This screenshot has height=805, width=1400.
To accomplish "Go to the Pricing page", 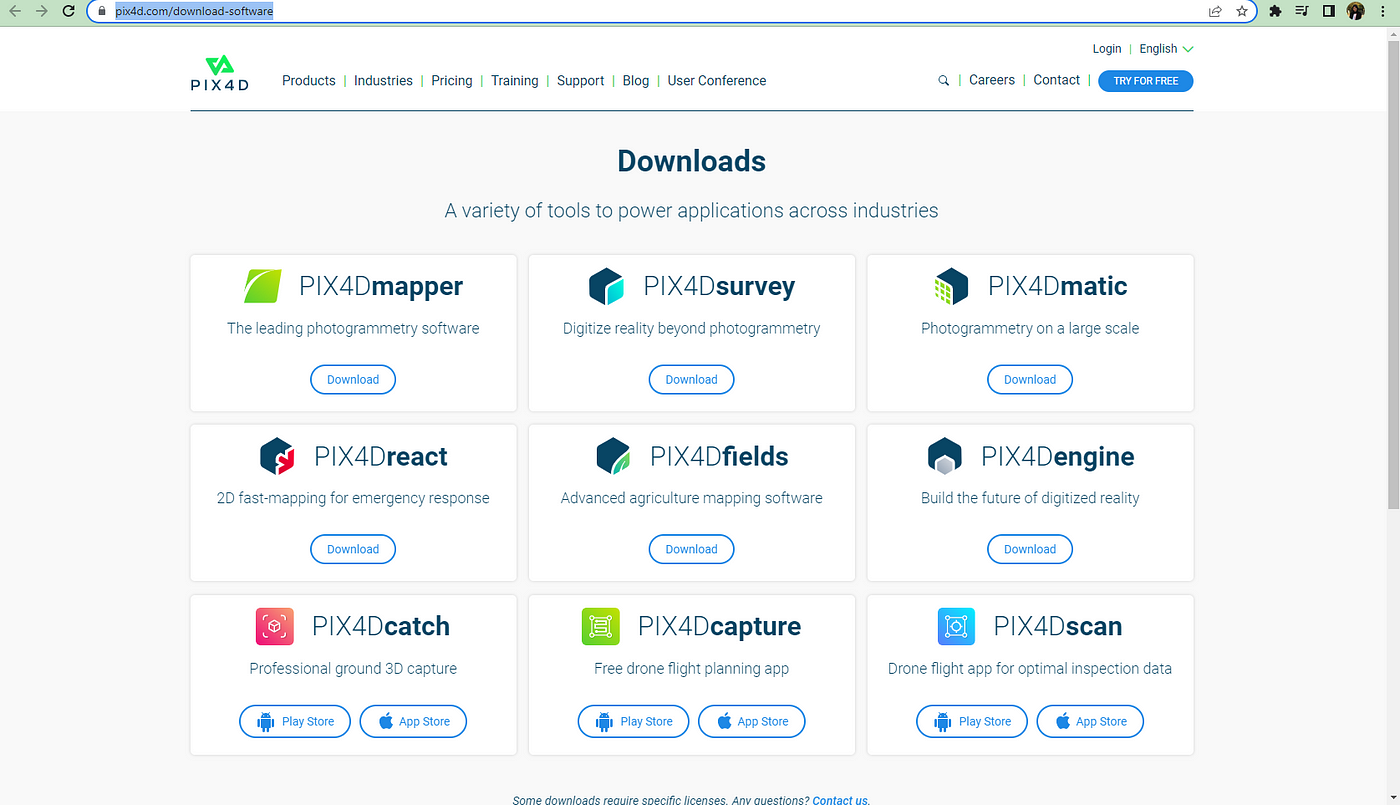I will [x=452, y=81].
